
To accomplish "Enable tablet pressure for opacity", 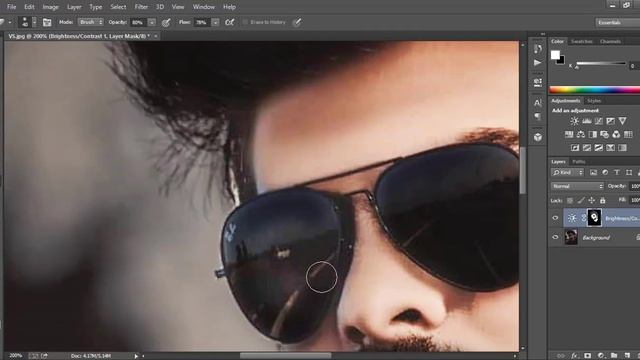I will click(x=166, y=22).
